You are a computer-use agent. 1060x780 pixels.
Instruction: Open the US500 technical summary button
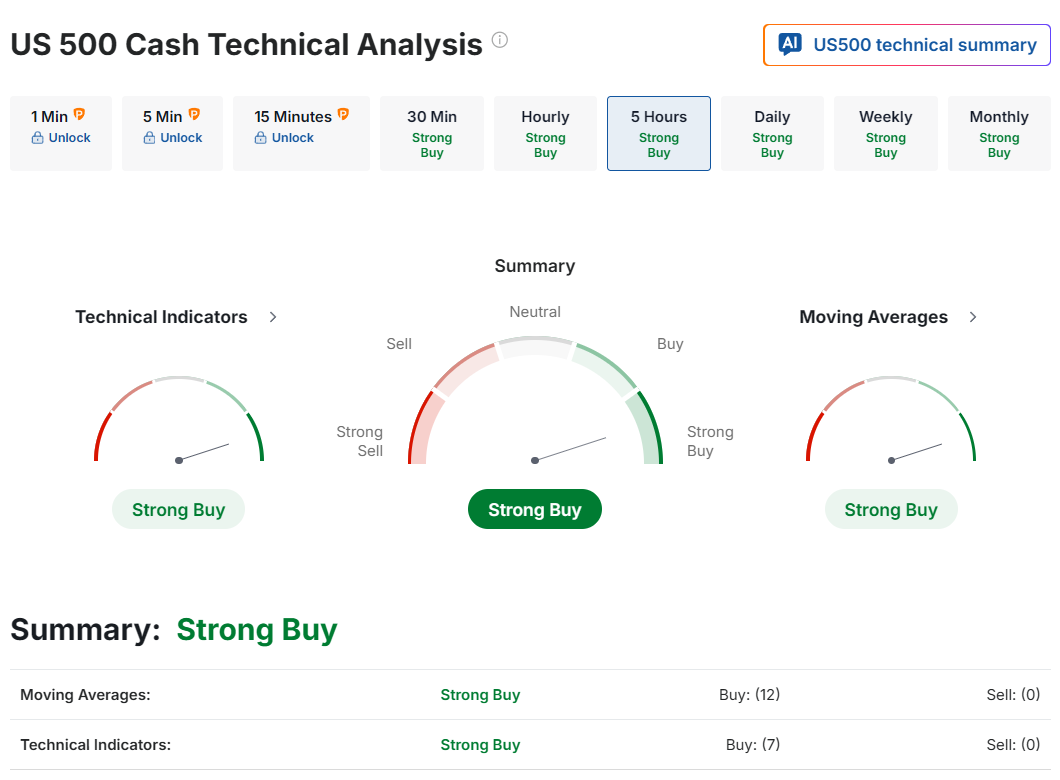907,45
